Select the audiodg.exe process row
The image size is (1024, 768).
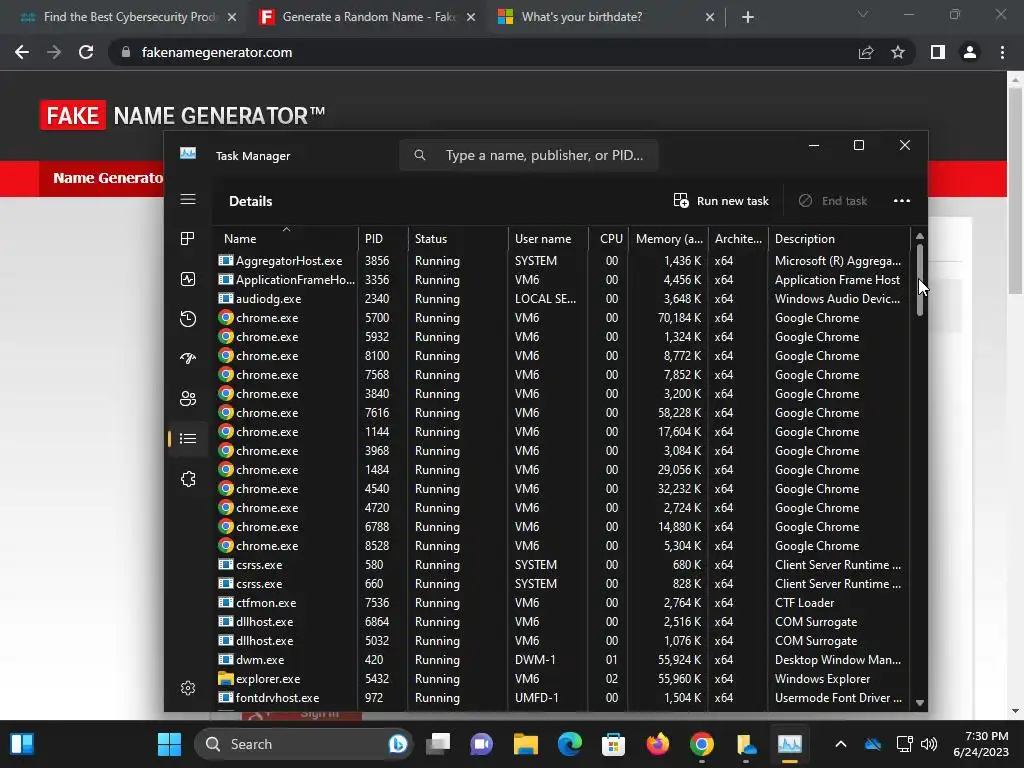562,298
